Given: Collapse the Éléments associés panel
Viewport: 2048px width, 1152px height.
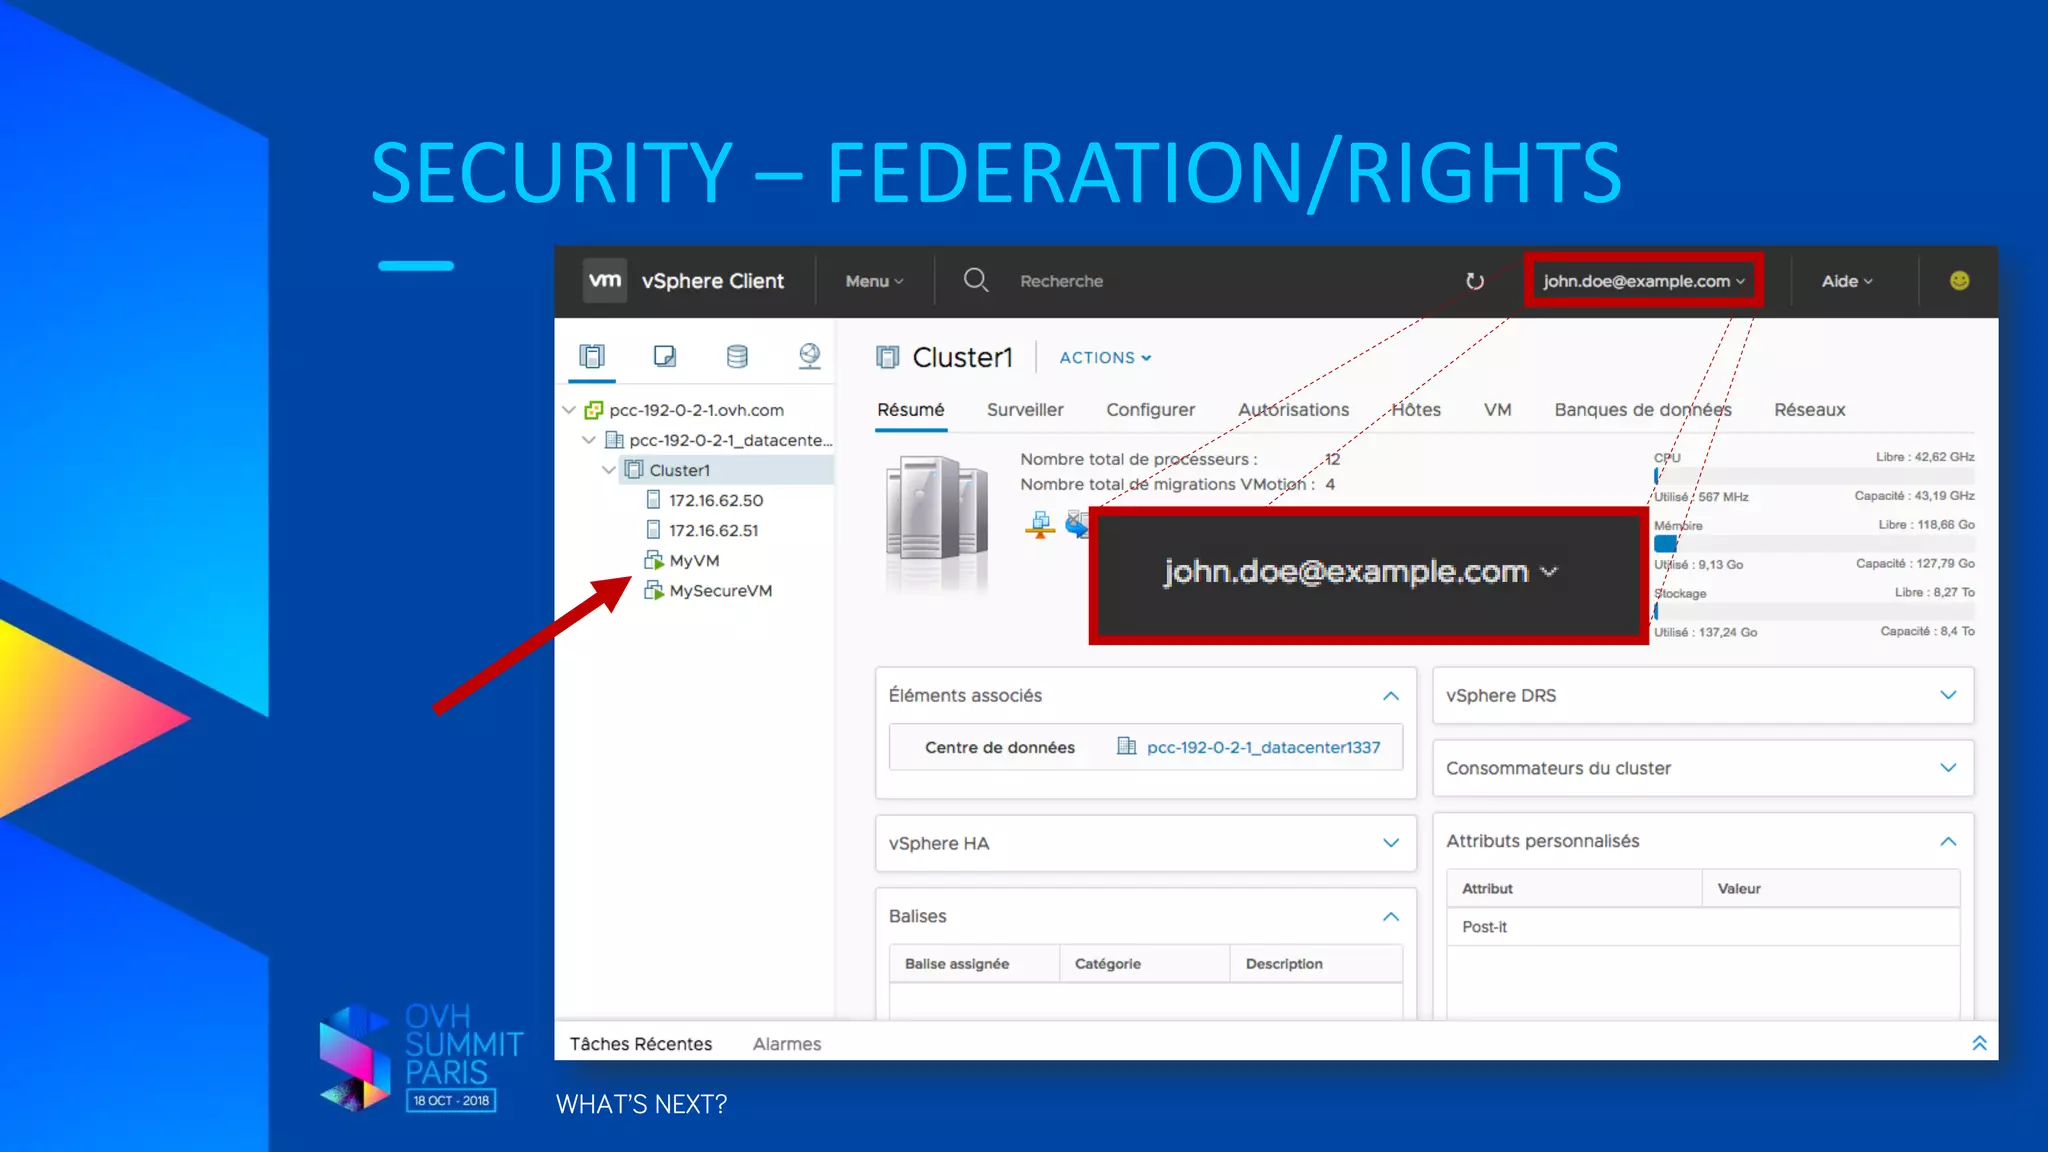Looking at the screenshot, I should click(x=1390, y=696).
